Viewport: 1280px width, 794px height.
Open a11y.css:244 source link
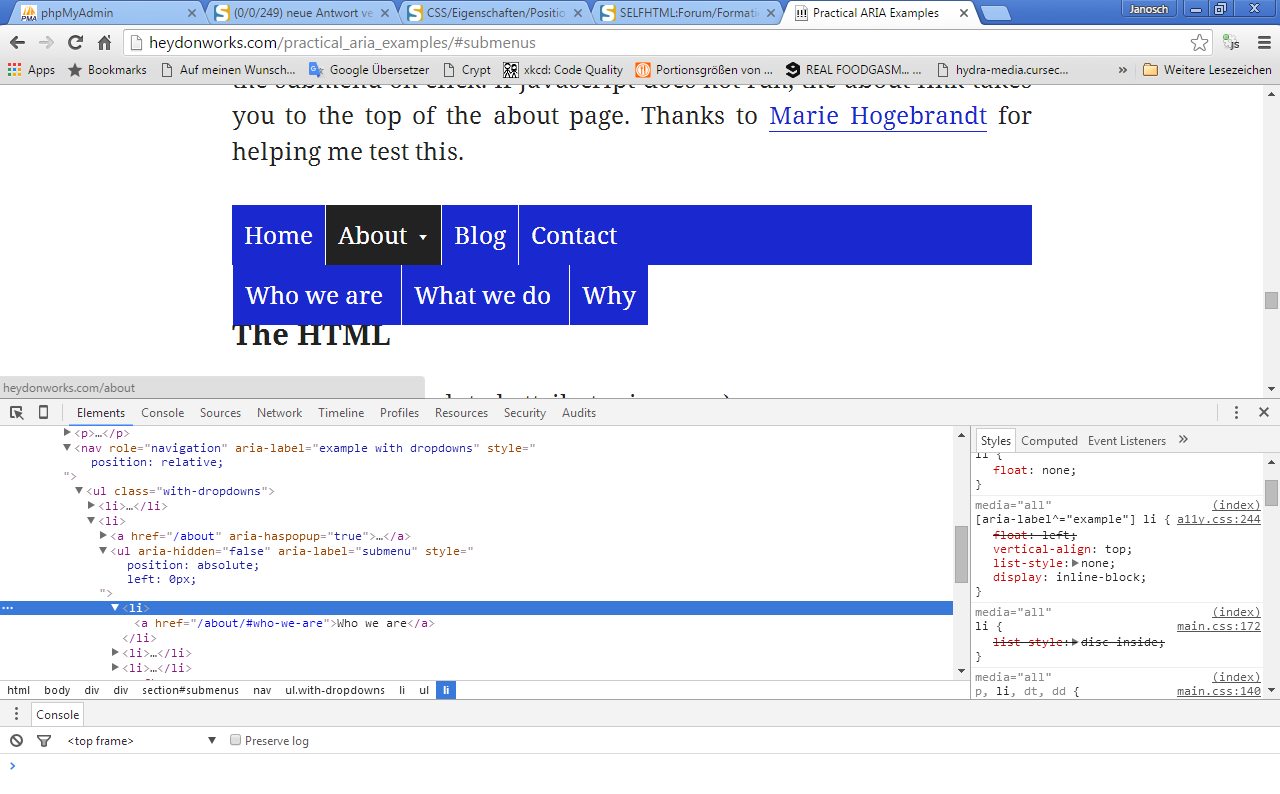pos(1218,519)
